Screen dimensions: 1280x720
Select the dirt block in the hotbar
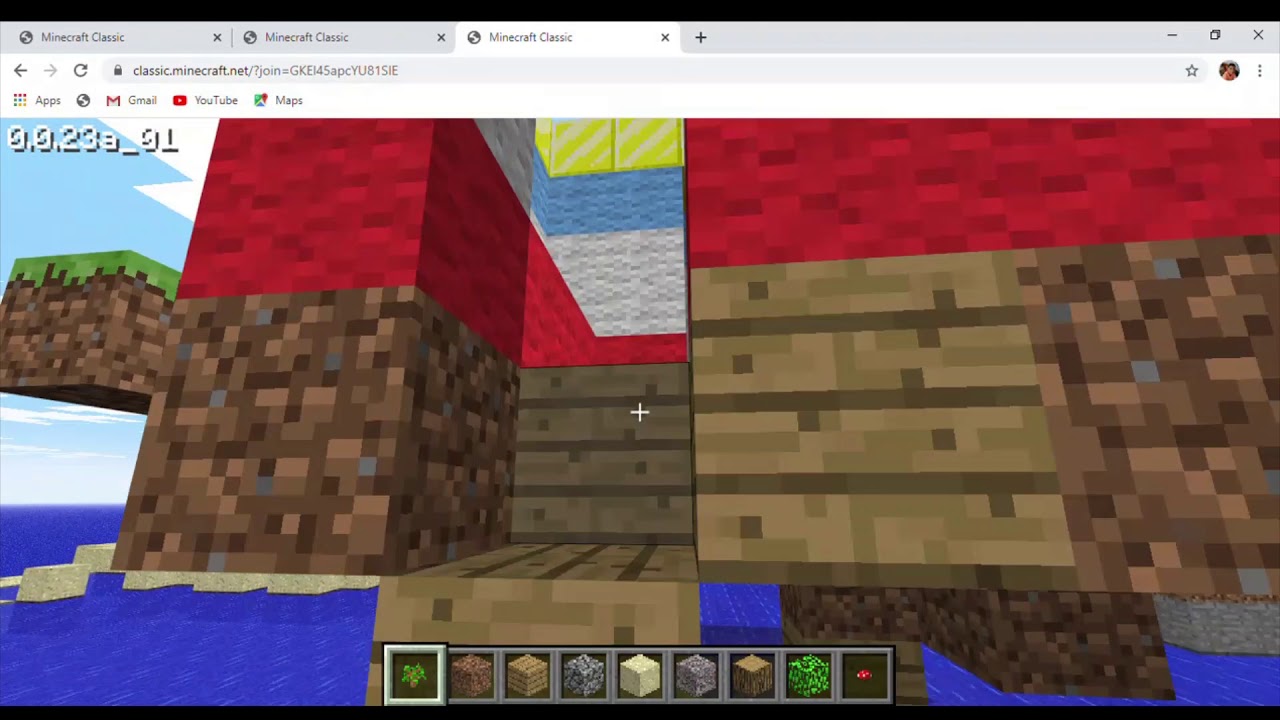pos(471,676)
